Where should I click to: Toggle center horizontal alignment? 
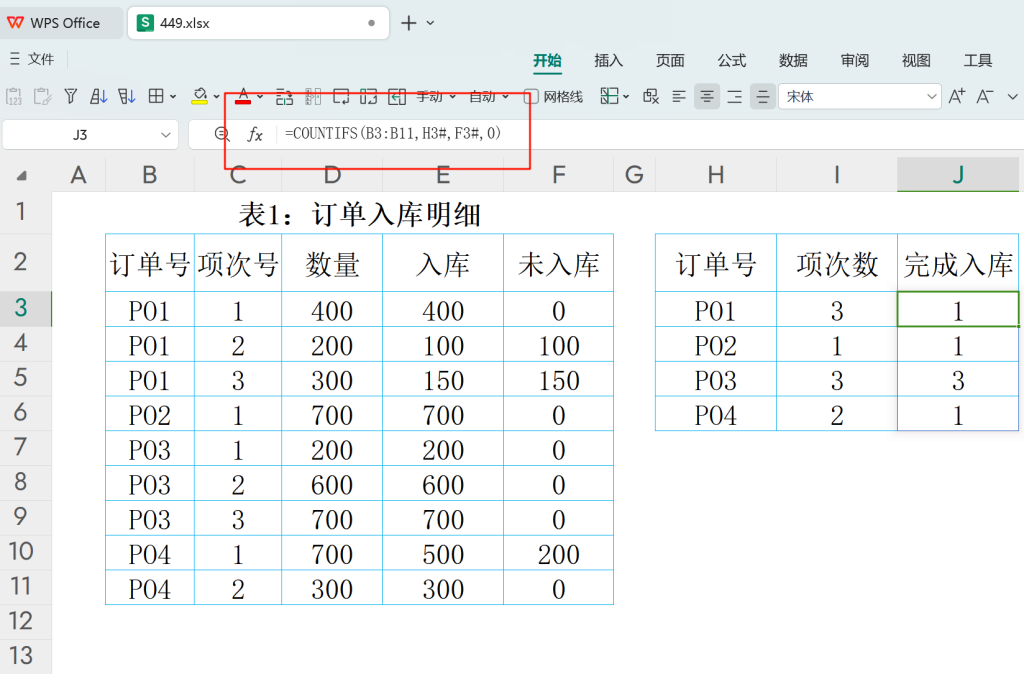pyautogui.click(x=707, y=97)
